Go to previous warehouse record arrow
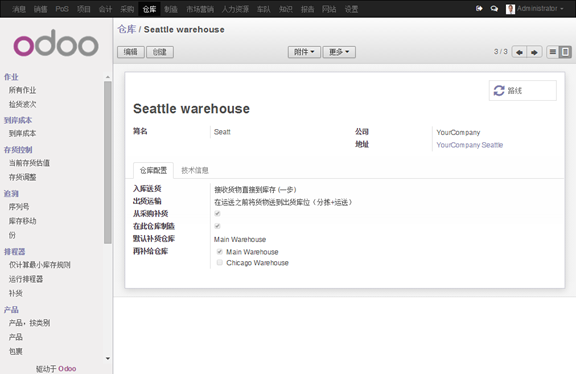The width and height of the screenshot is (576, 374). pyautogui.click(x=519, y=52)
